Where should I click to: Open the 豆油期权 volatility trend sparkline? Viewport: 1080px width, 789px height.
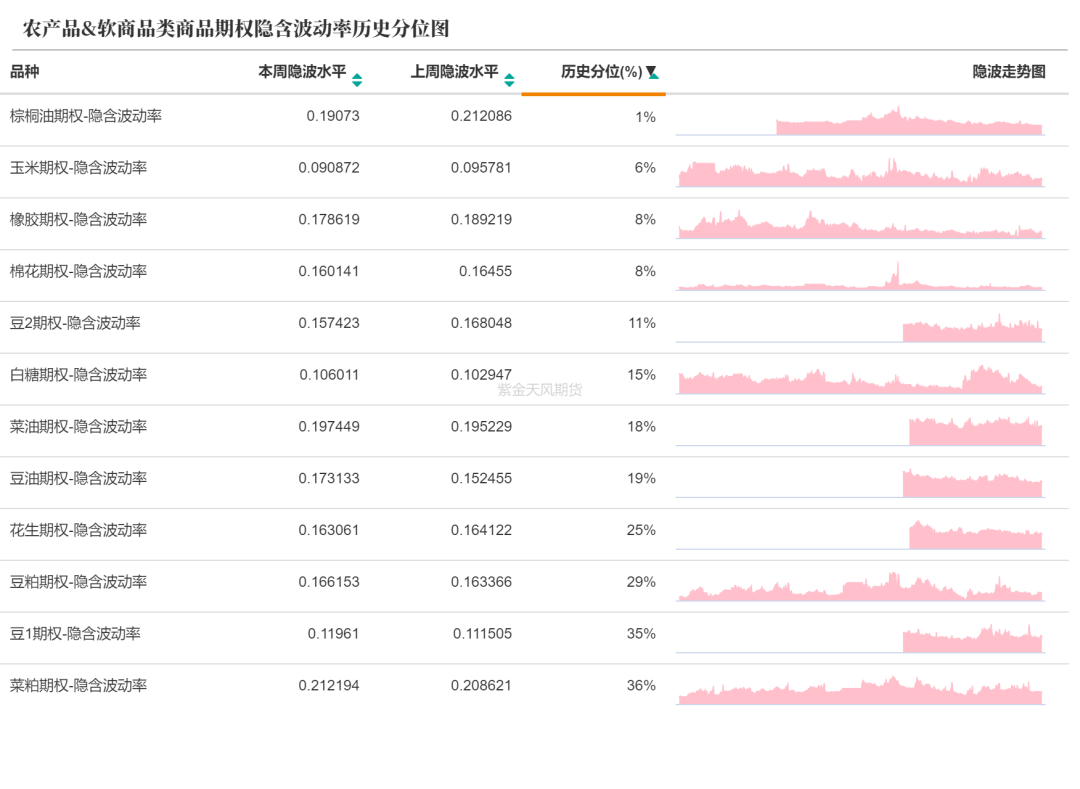click(860, 483)
